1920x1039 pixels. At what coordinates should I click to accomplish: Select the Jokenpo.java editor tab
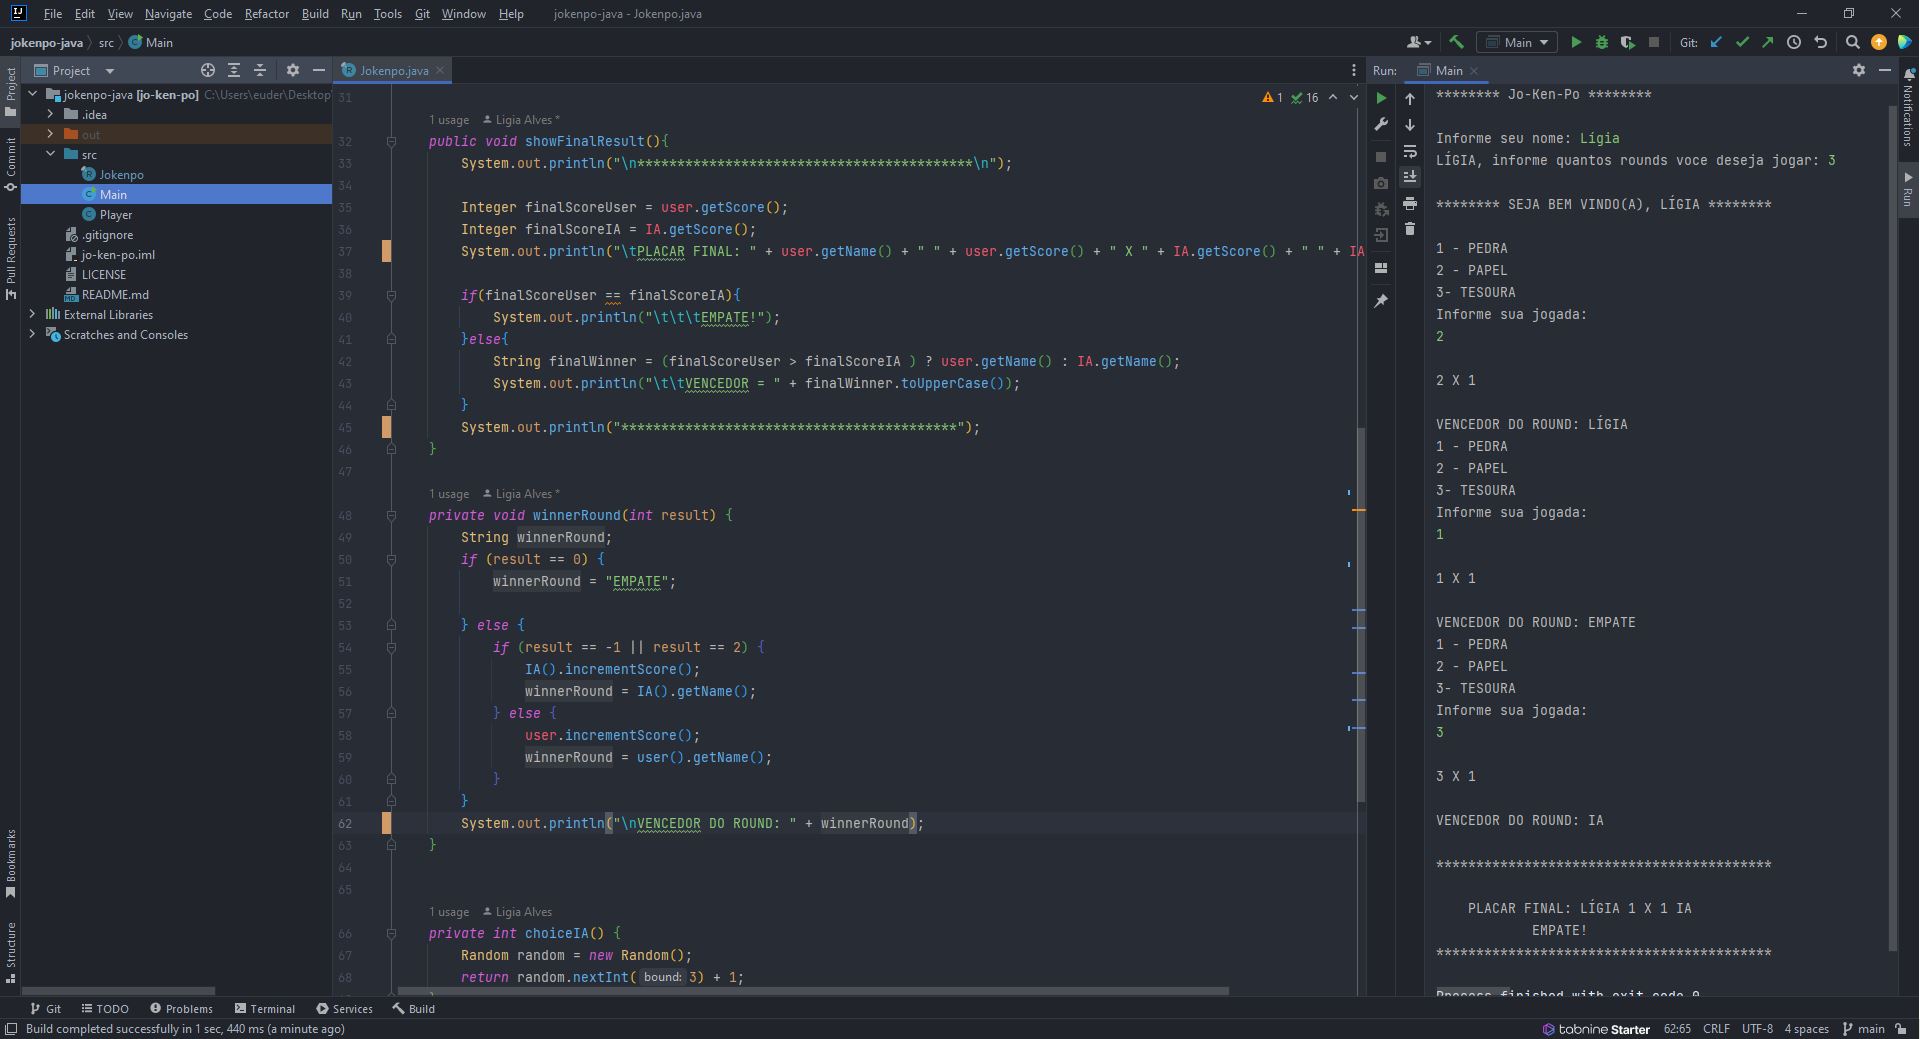[x=392, y=70]
